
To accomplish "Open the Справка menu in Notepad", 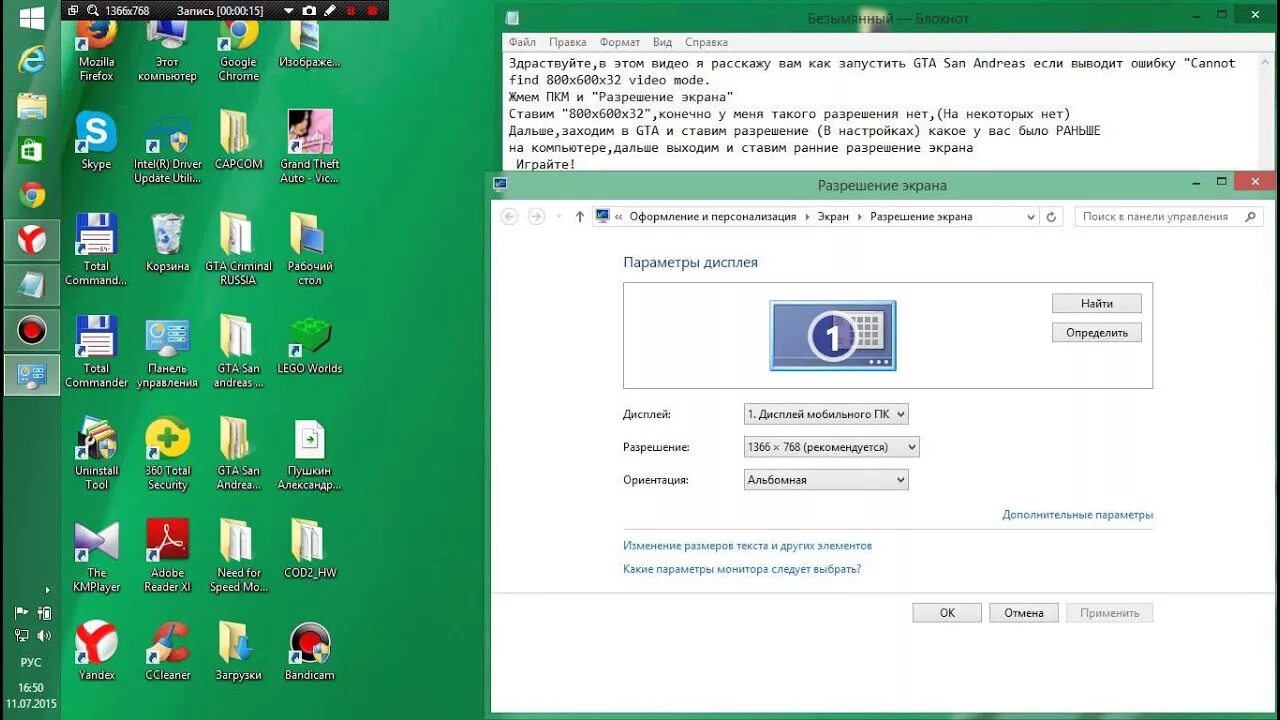I will (x=706, y=43).
